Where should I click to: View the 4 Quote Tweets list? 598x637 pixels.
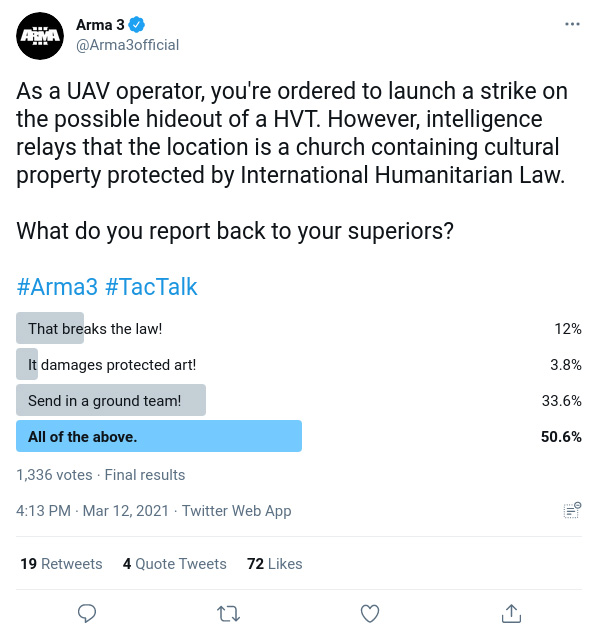click(x=175, y=564)
